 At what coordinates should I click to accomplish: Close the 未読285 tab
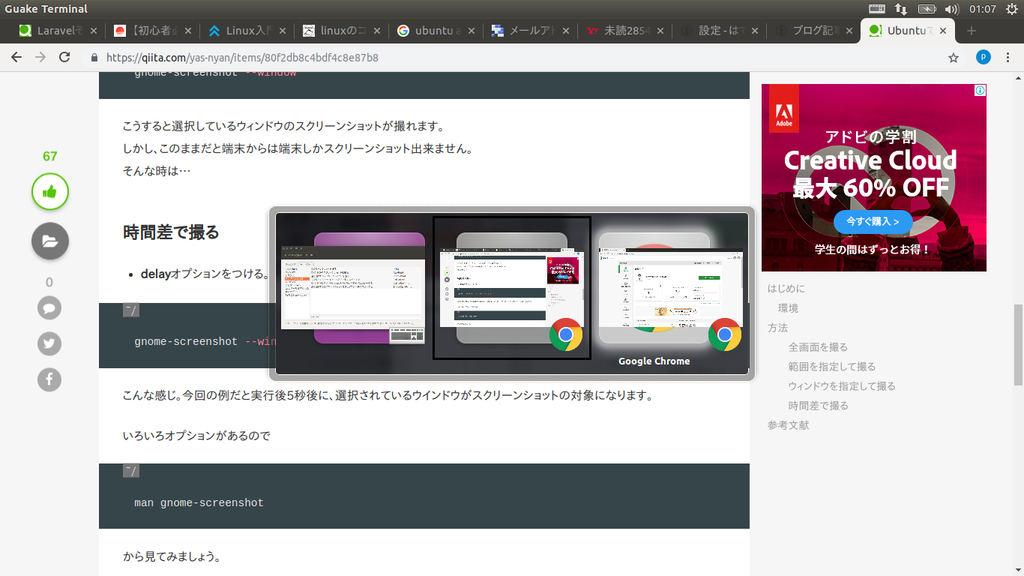click(660, 31)
